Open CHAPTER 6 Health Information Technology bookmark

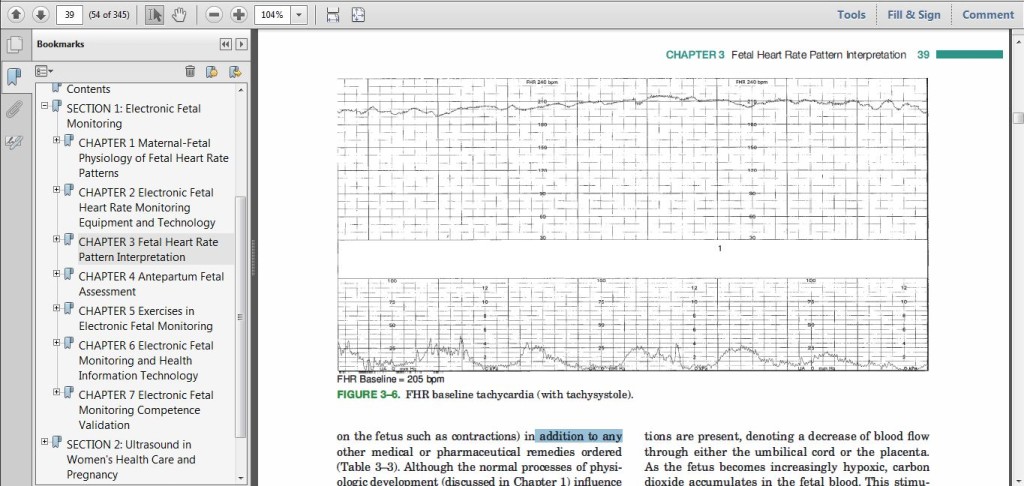[x=148, y=361]
